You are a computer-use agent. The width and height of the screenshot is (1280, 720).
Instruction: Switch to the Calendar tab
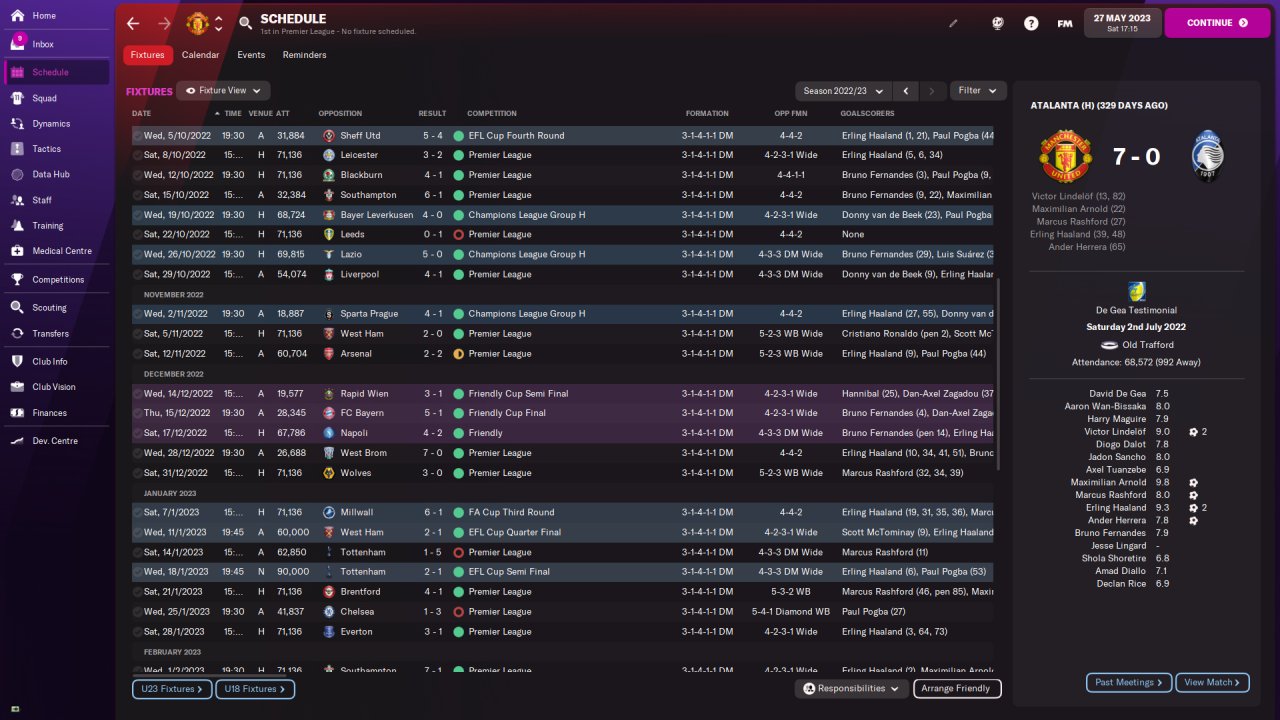201,55
